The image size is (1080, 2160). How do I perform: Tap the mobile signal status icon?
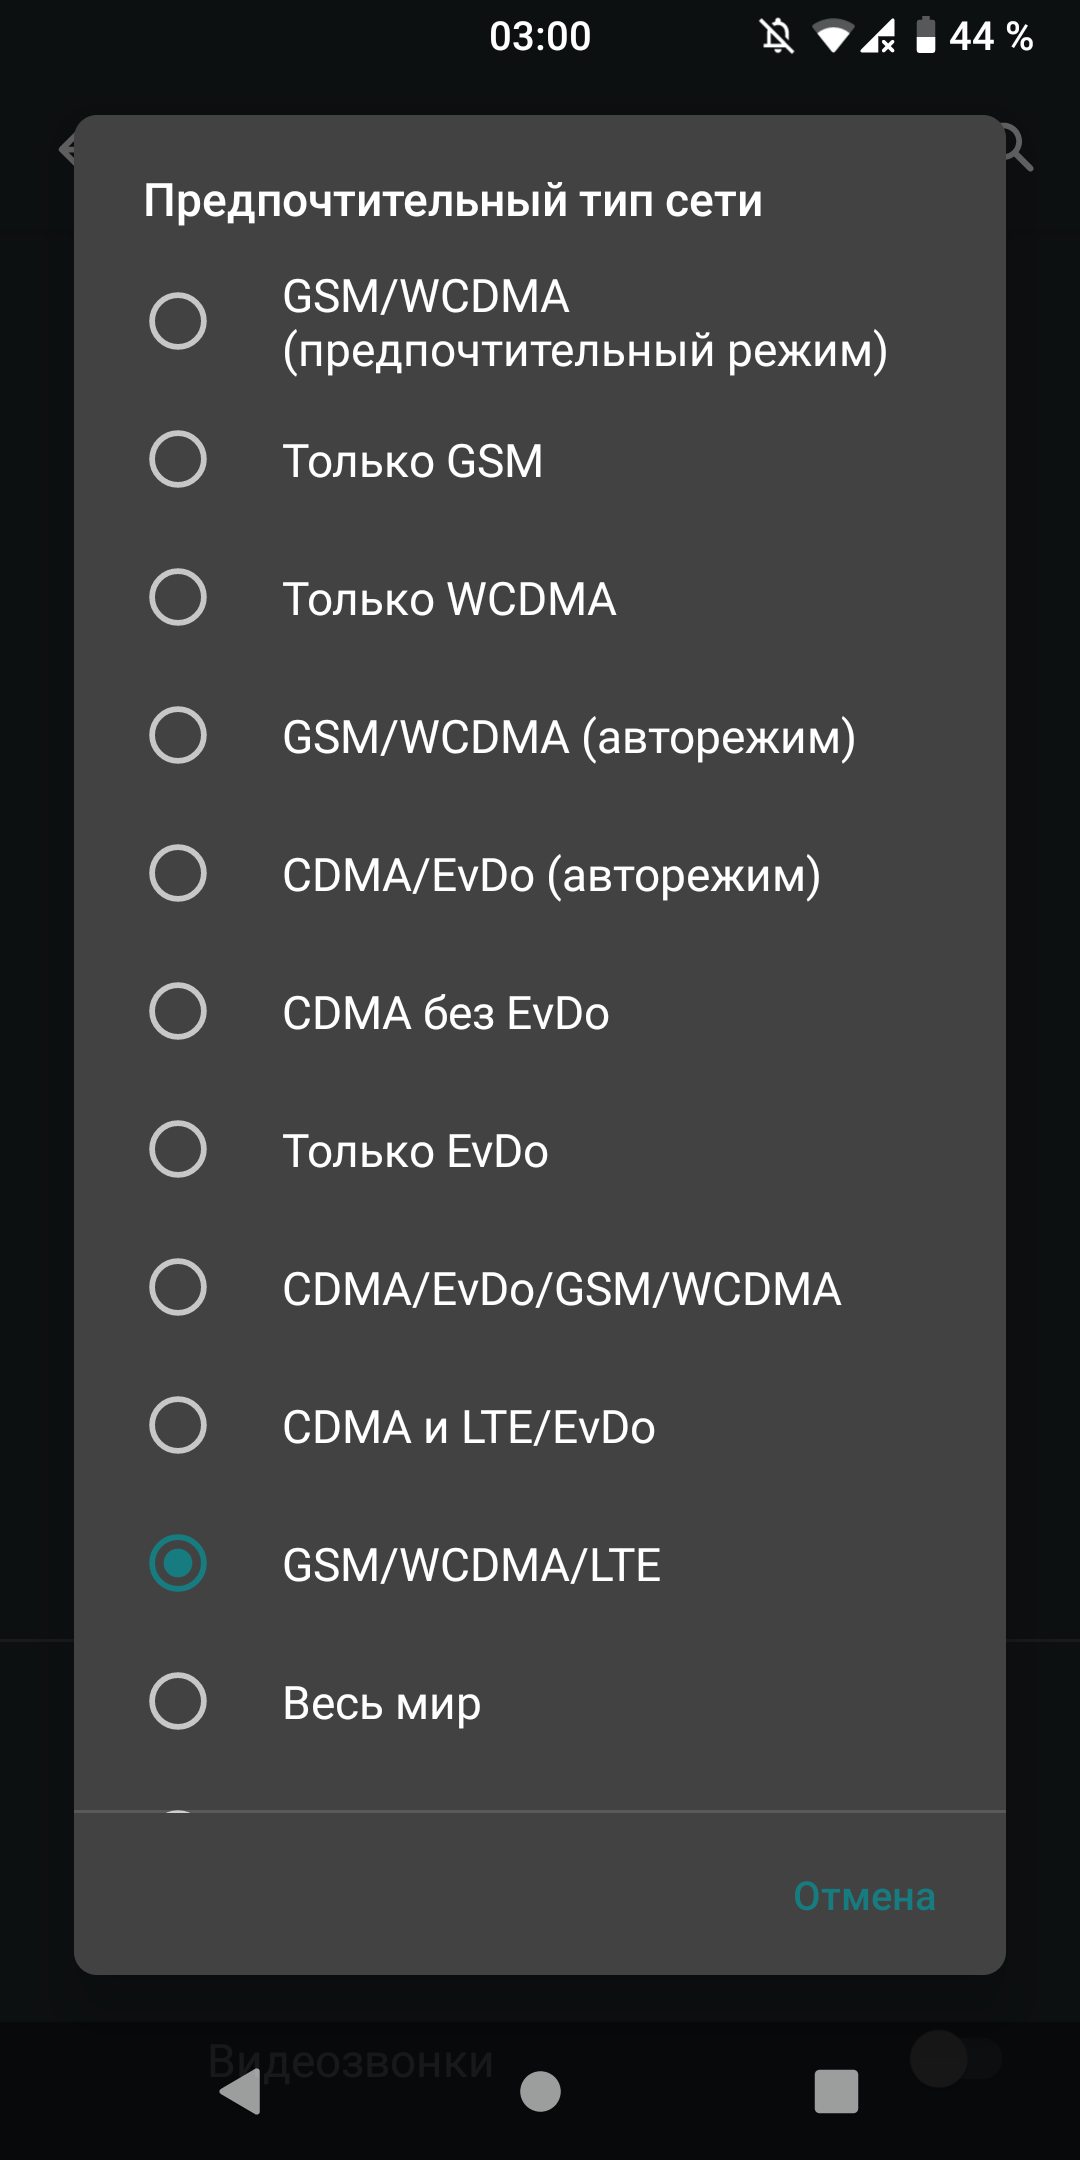pyautogui.click(x=878, y=37)
